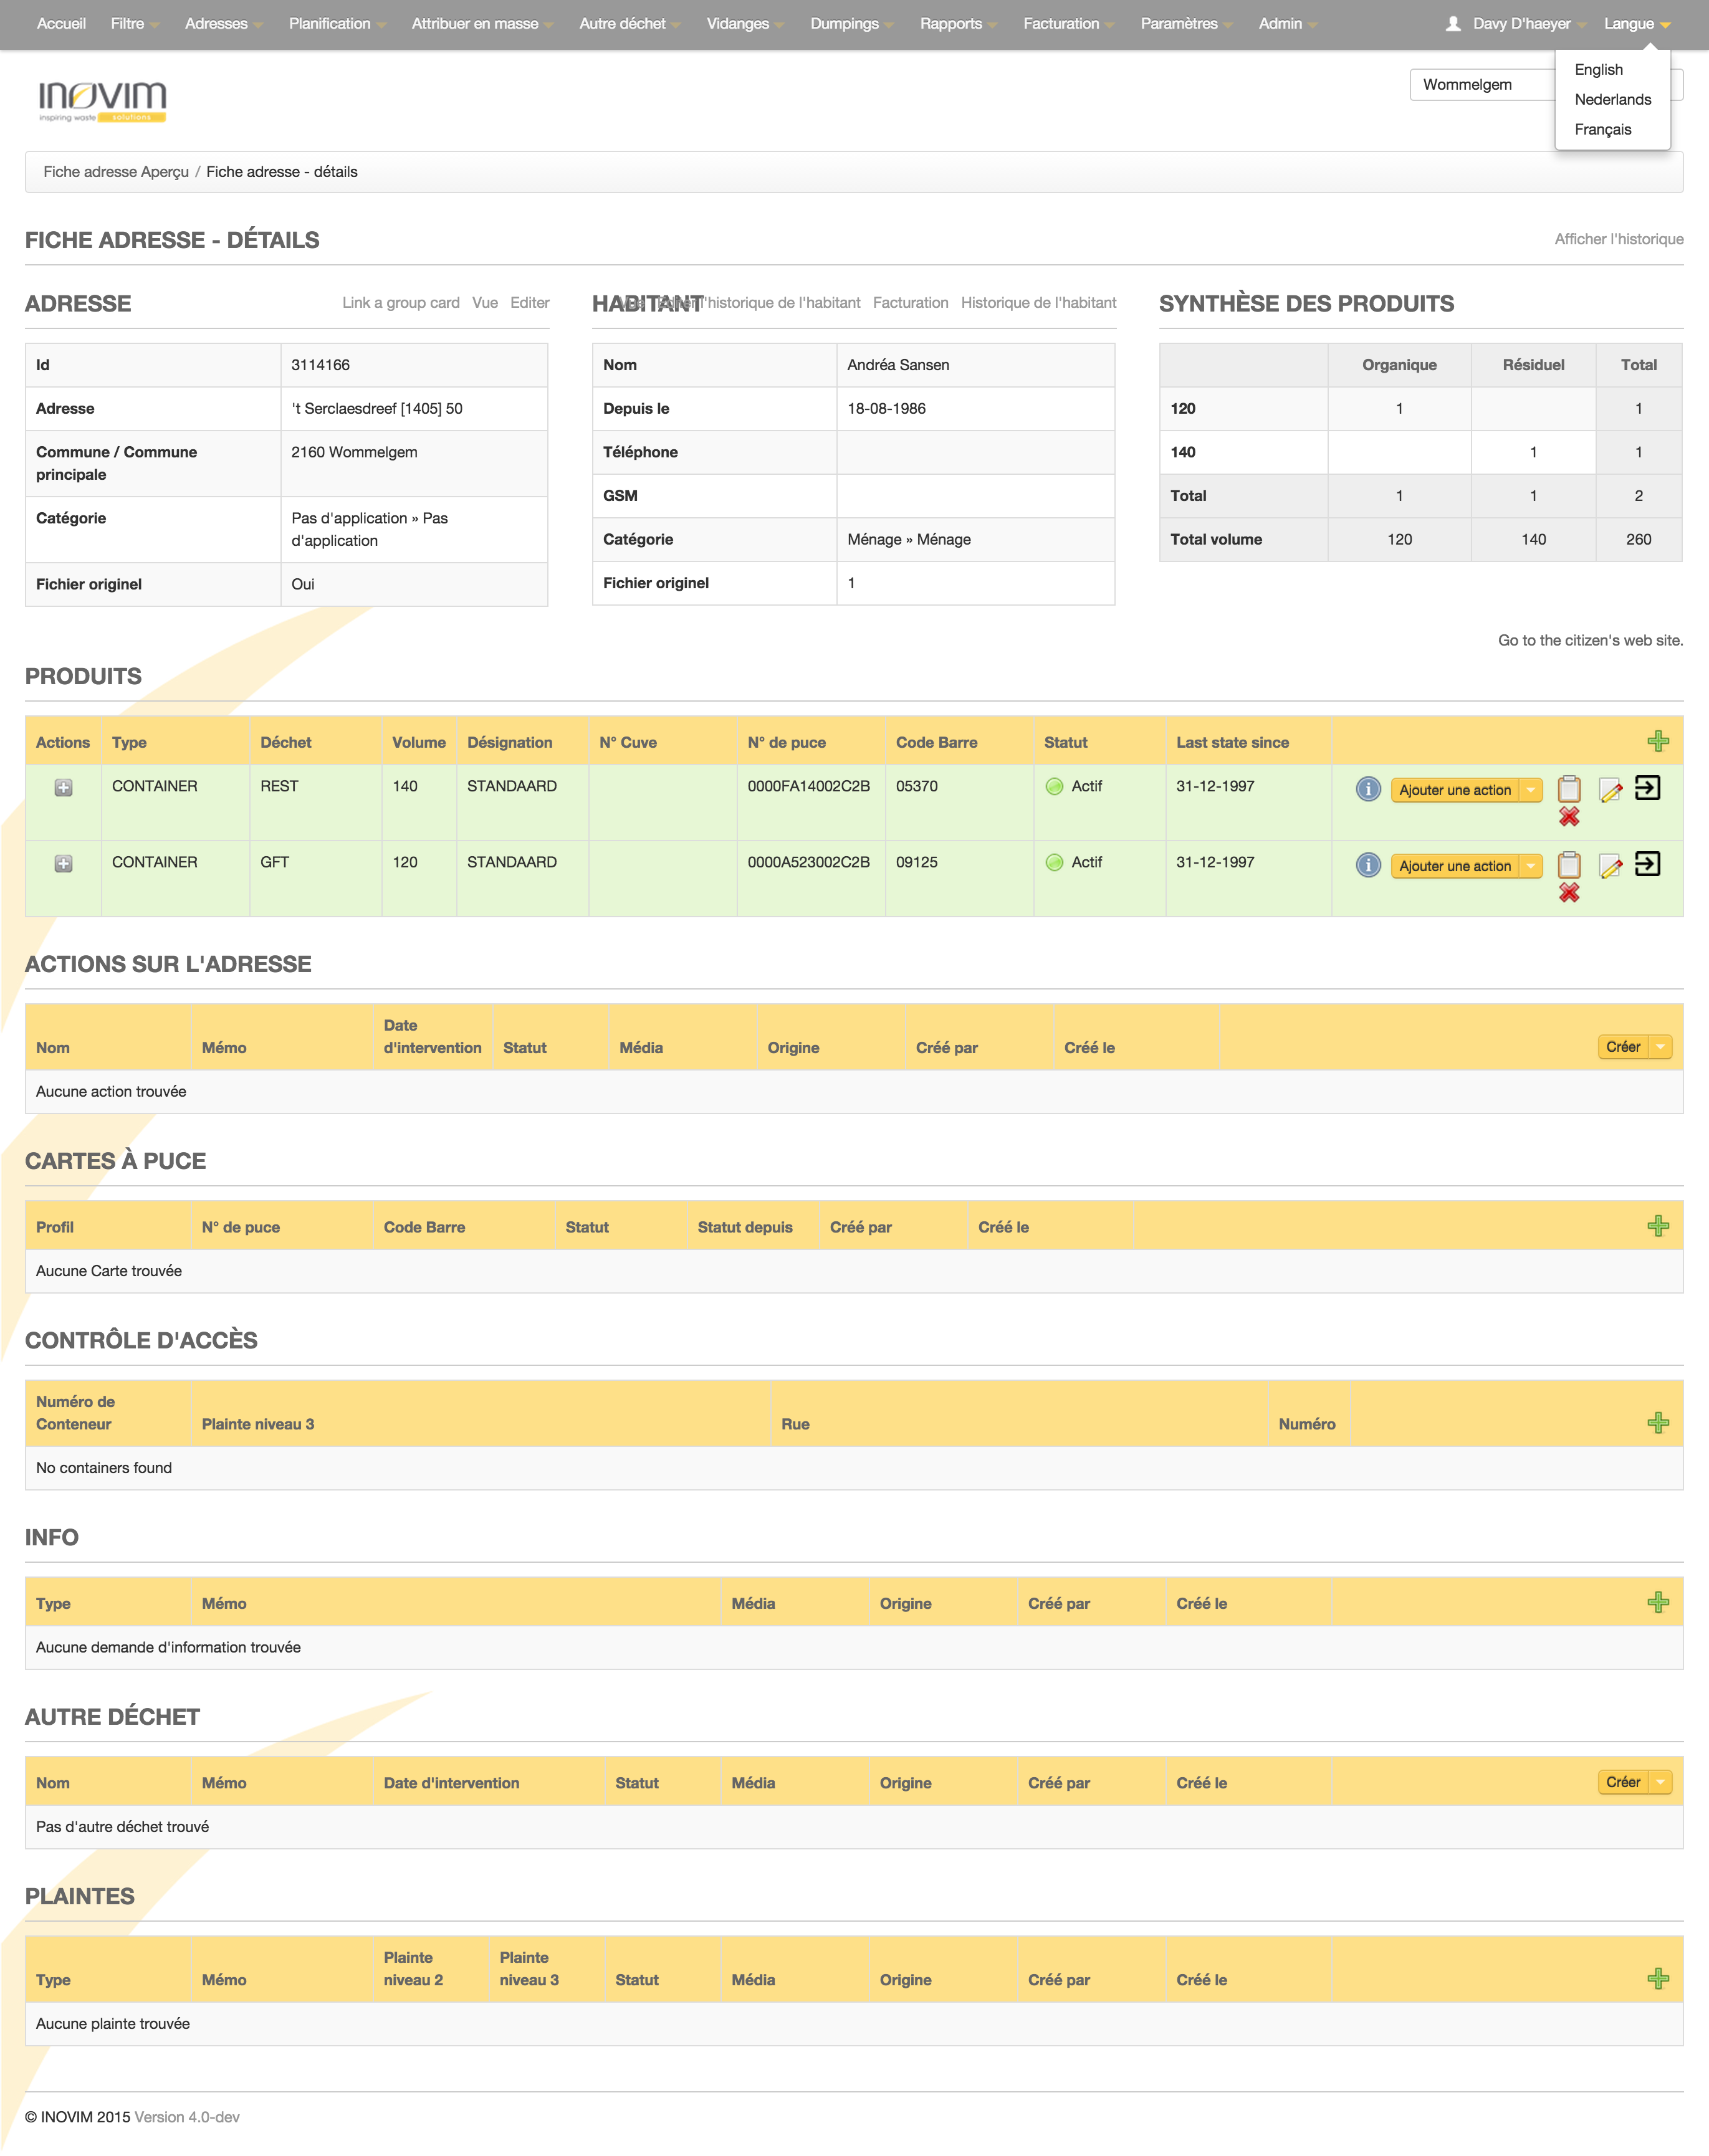Add a new chip card with plus icon
Screen dimensions: 1709x2156
tap(1658, 1226)
